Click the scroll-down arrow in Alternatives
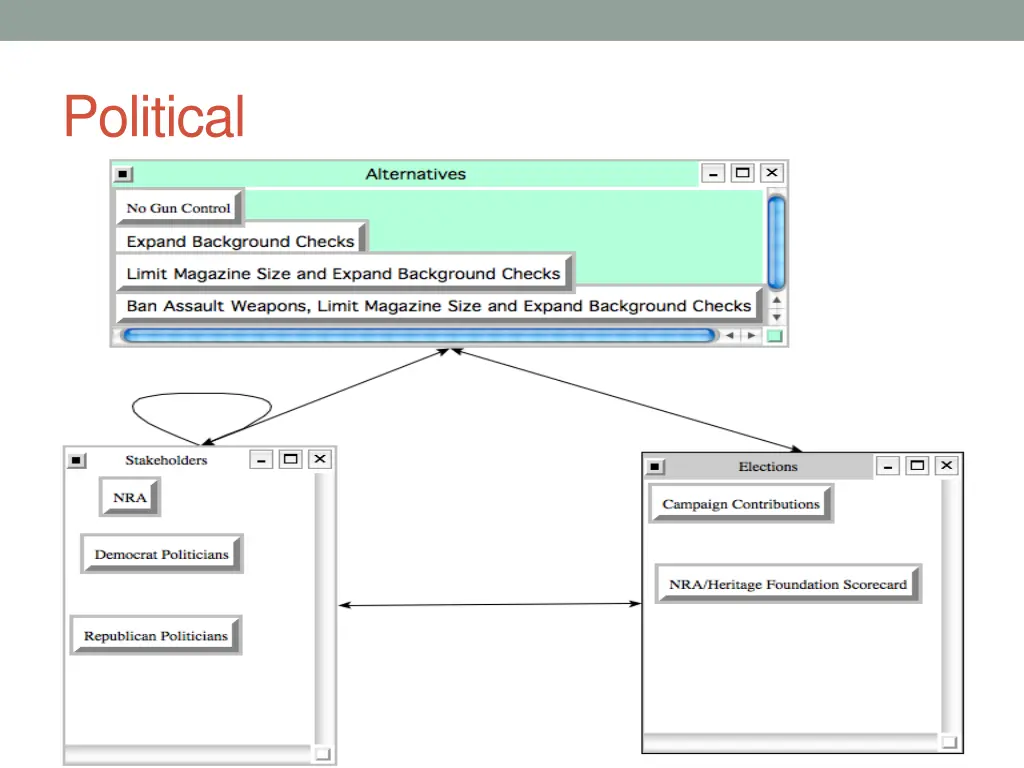The width and height of the screenshot is (1024, 768). click(776, 317)
